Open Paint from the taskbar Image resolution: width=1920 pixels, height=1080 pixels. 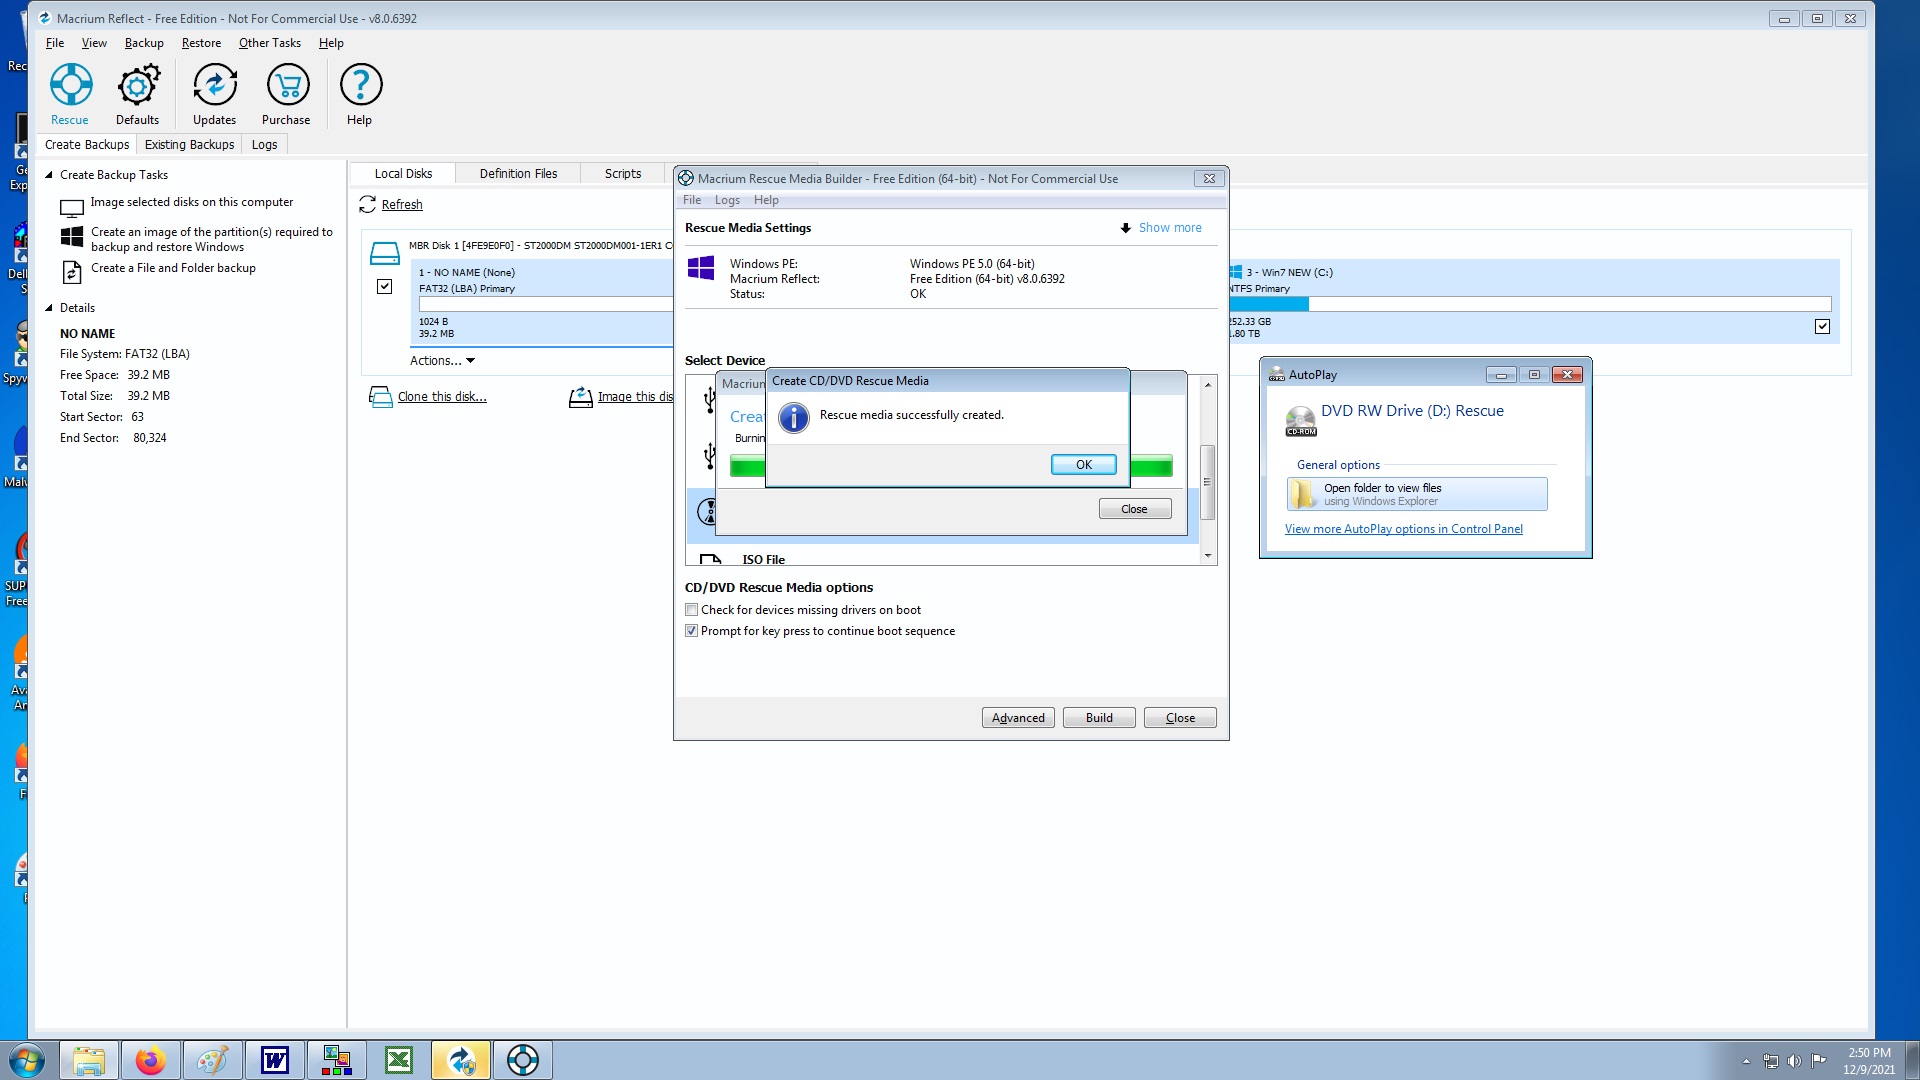click(x=213, y=1060)
